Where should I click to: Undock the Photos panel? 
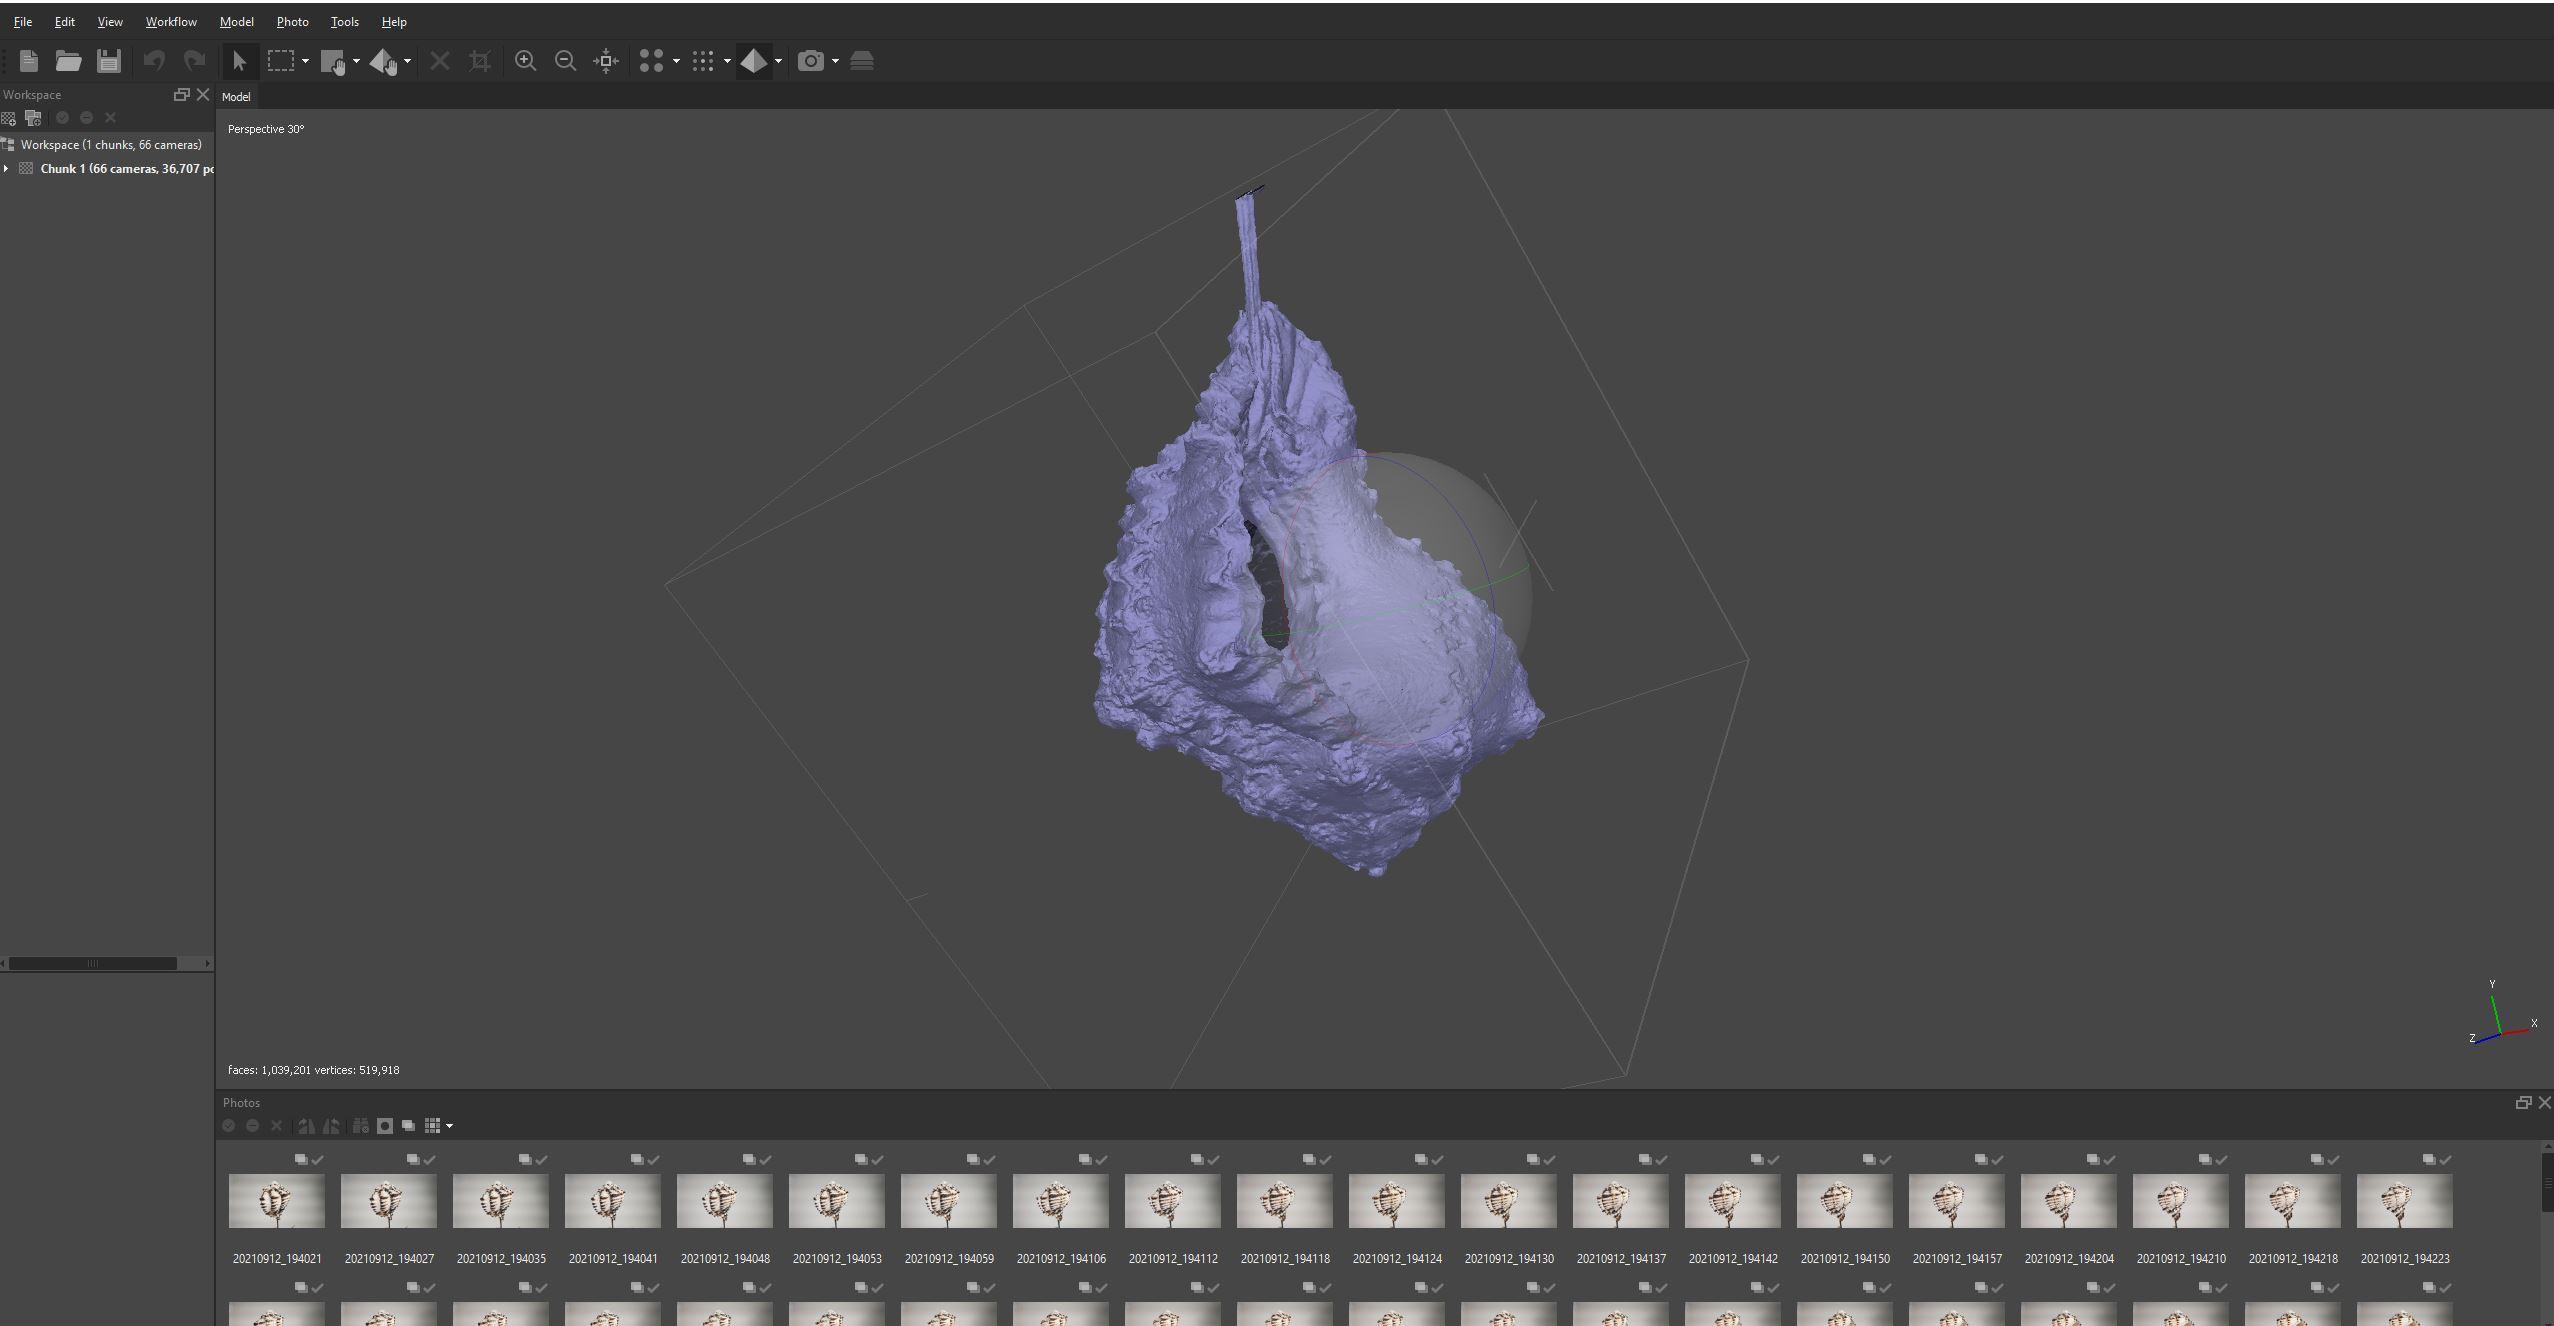(2523, 1103)
